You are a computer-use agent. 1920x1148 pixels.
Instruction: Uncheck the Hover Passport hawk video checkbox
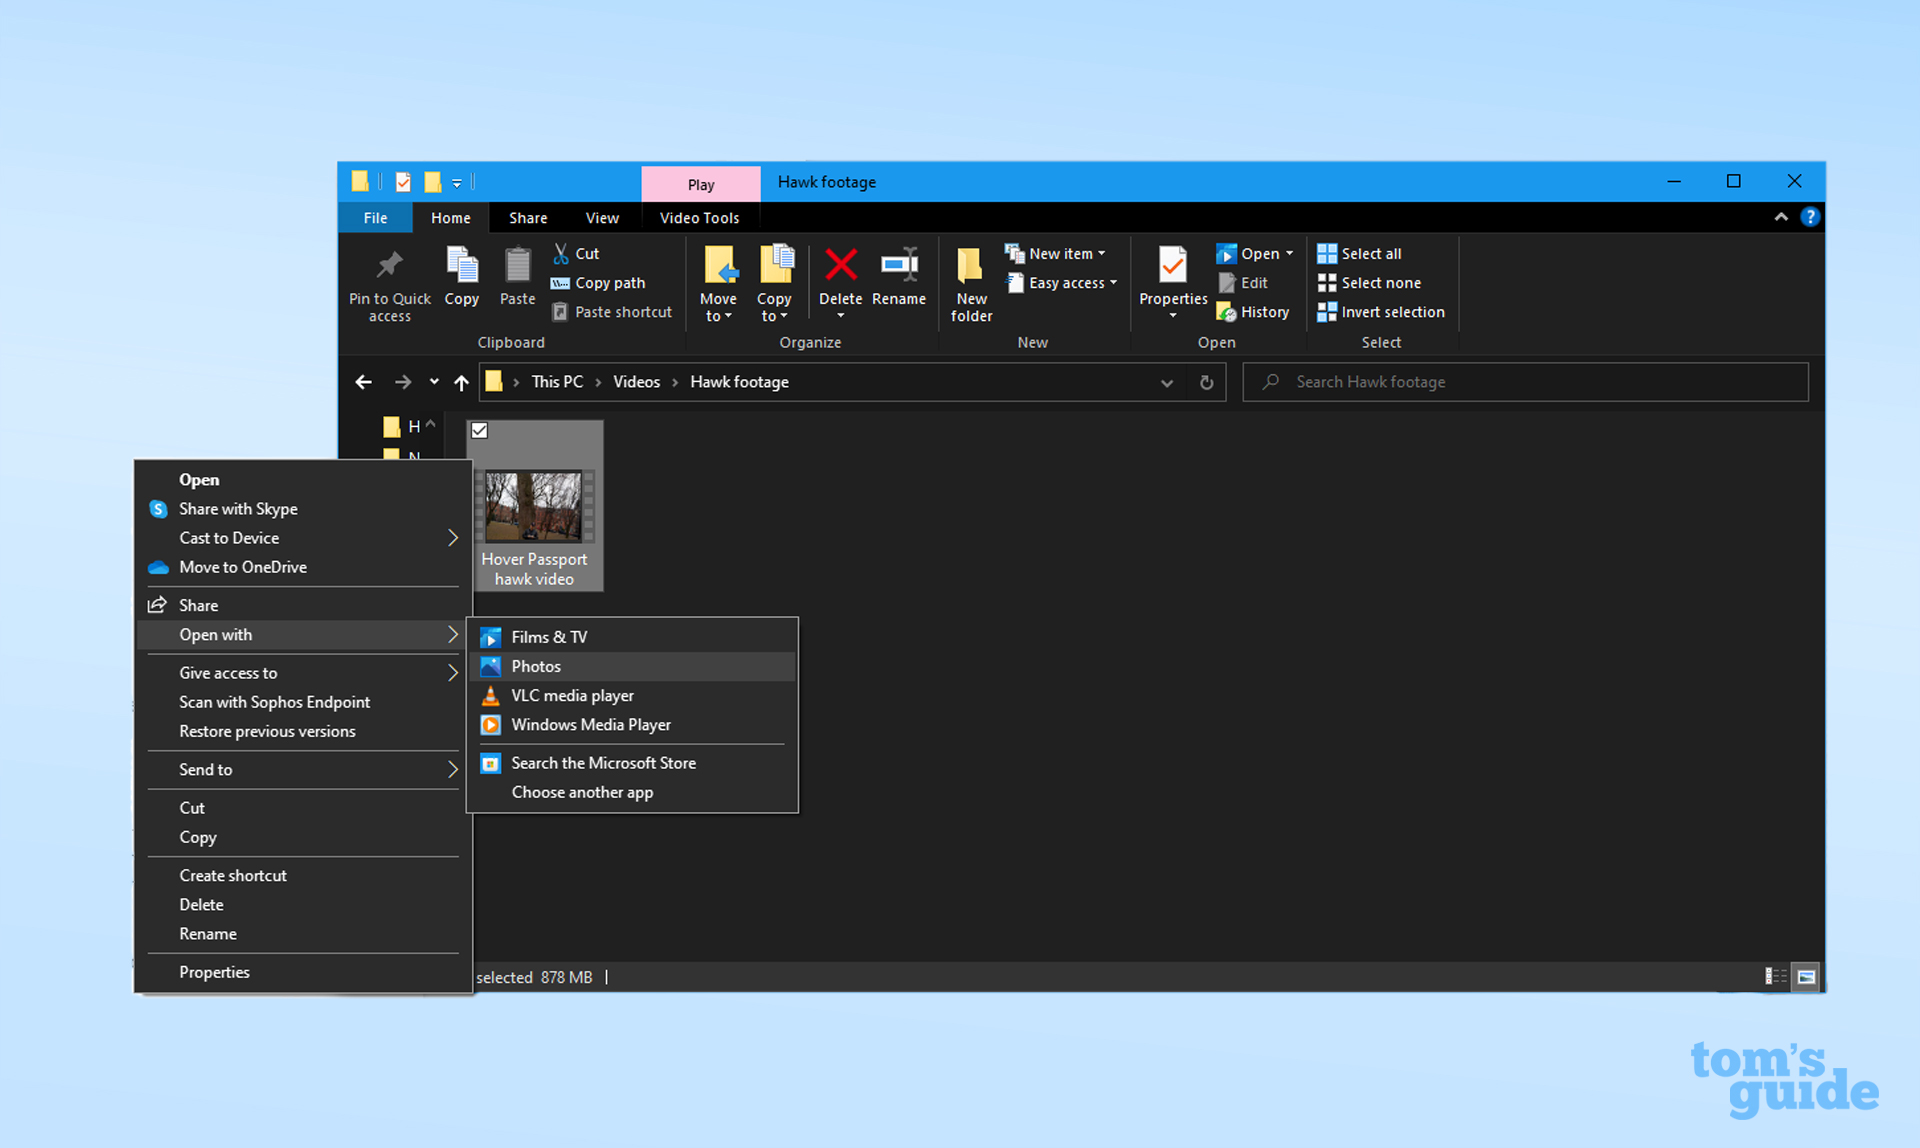479,430
